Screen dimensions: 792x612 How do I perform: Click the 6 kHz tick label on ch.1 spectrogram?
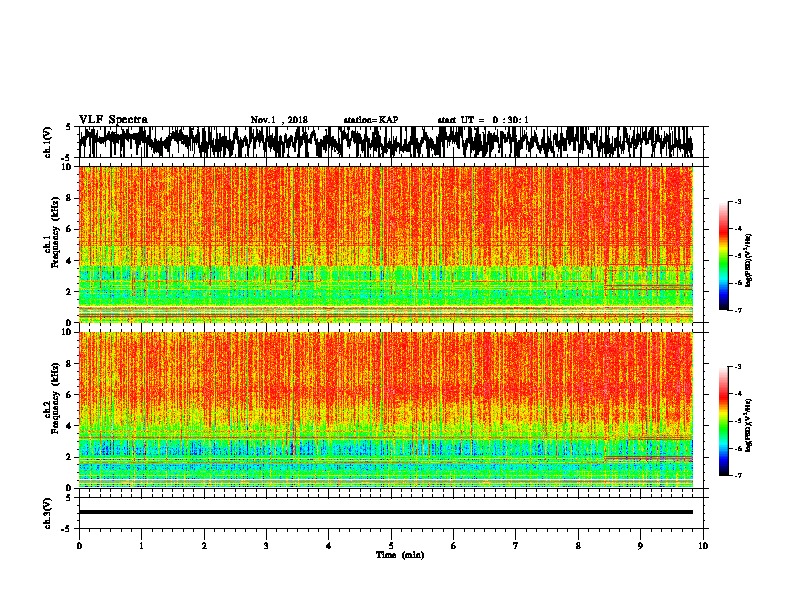(x=71, y=229)
